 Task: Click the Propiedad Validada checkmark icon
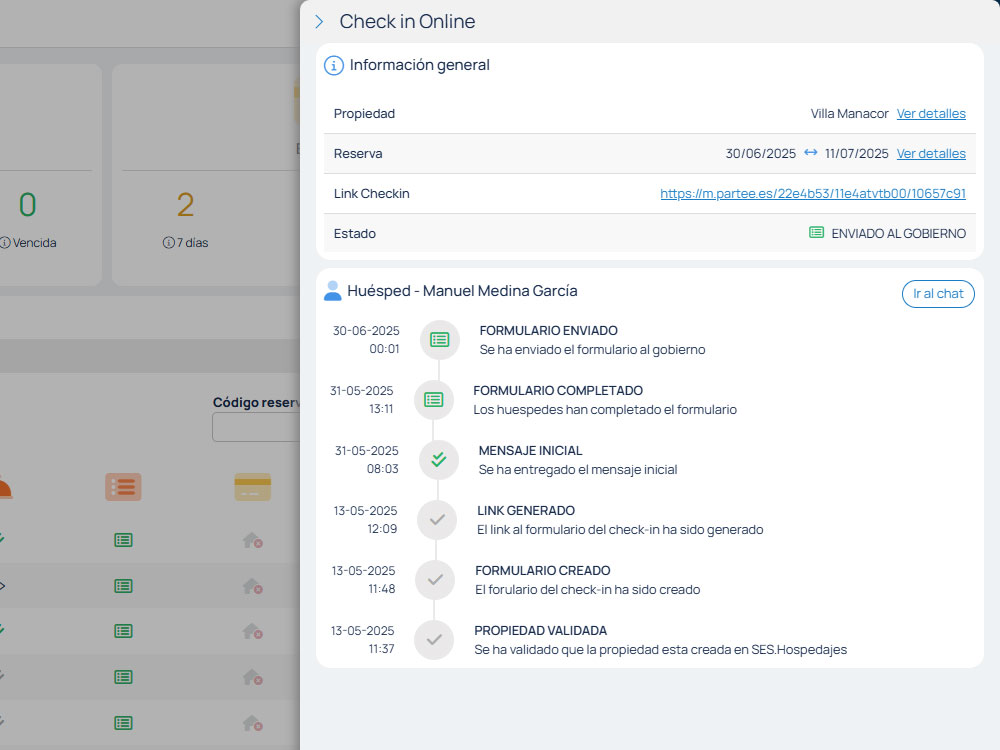tap(434, 640)
